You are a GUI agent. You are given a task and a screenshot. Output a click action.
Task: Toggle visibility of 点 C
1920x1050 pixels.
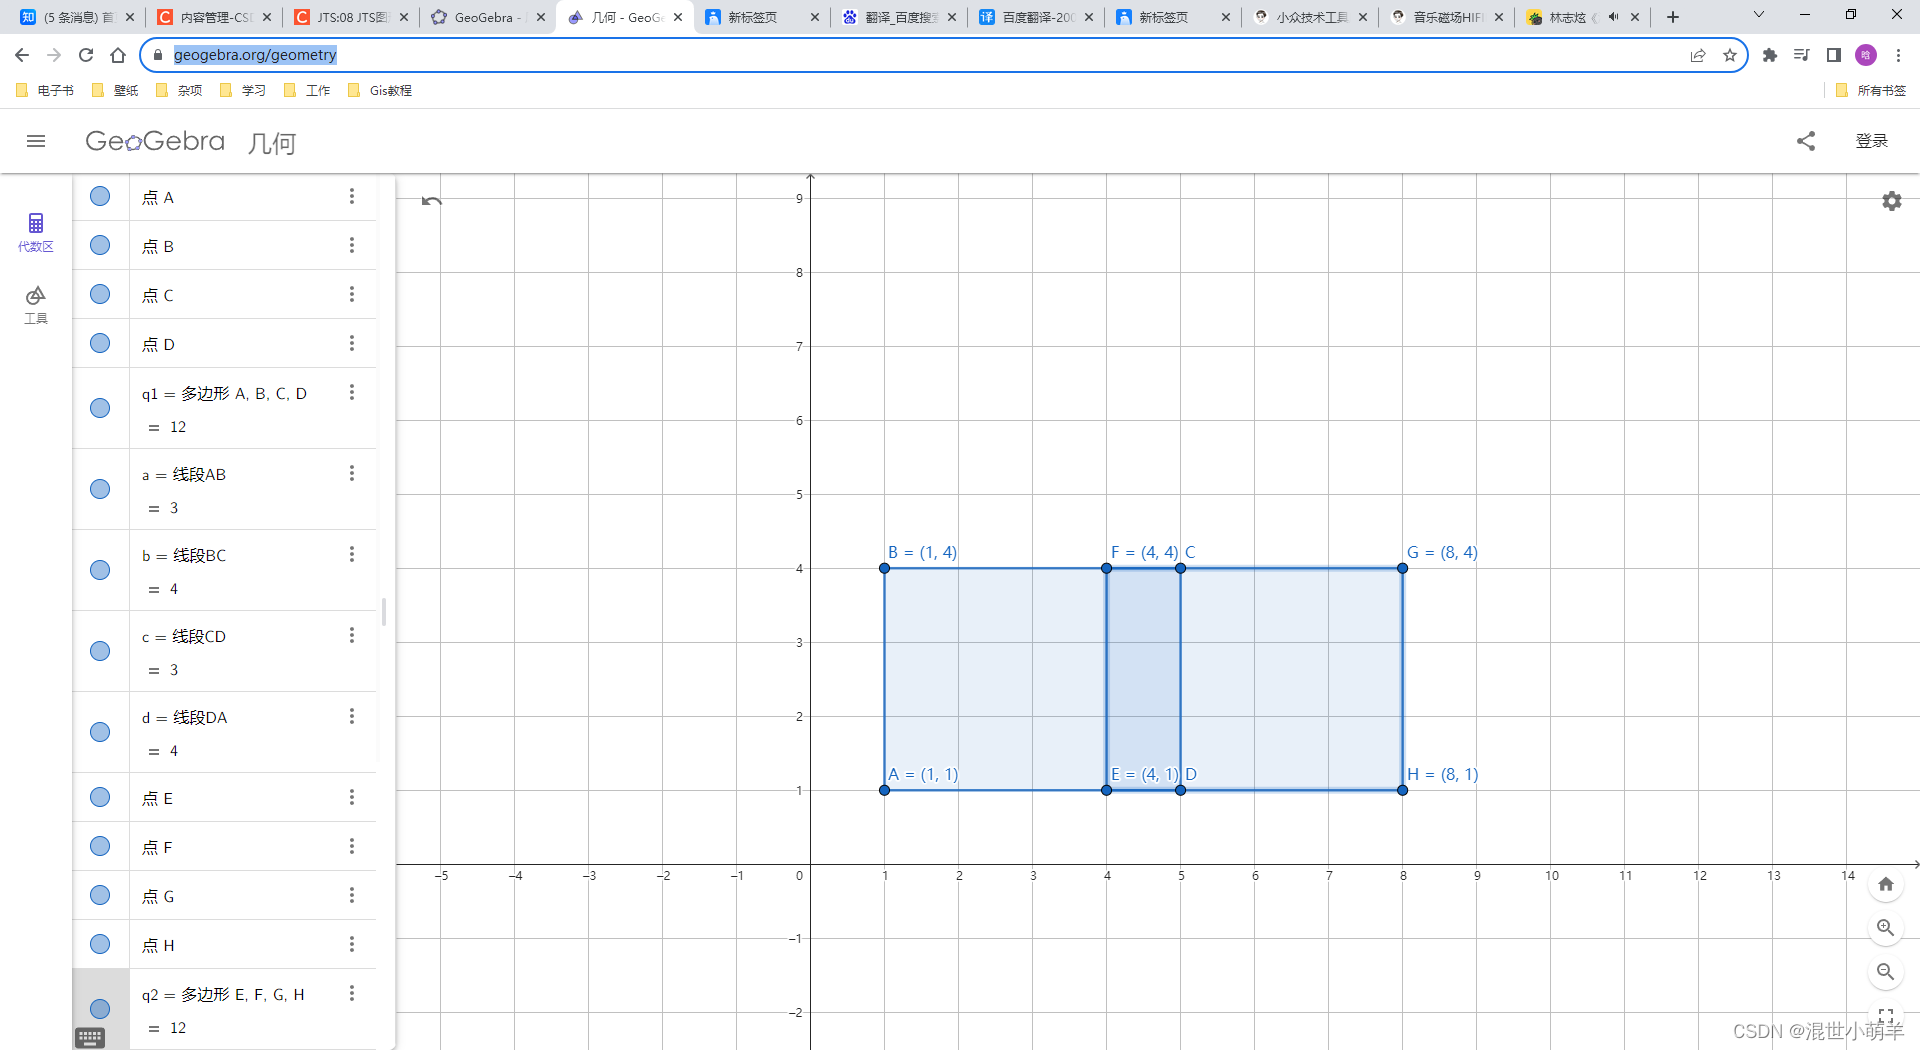tap(100, 294)
